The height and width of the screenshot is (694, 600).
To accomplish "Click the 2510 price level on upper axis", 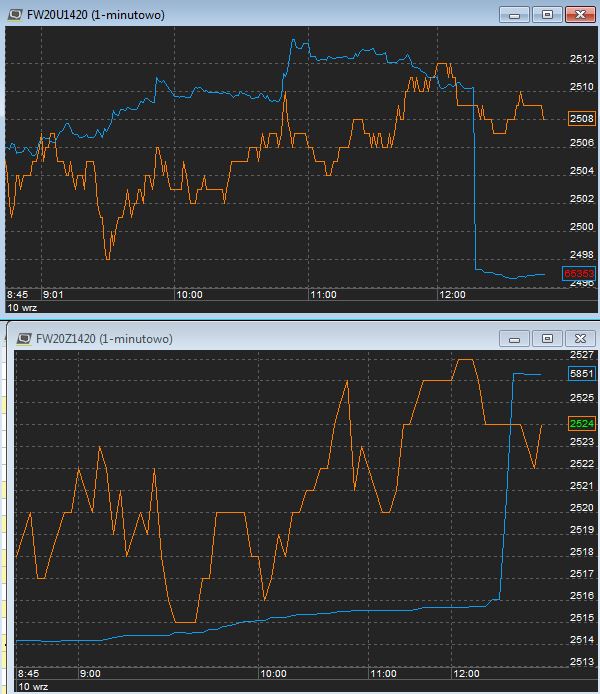I will [x=582, y=87].
